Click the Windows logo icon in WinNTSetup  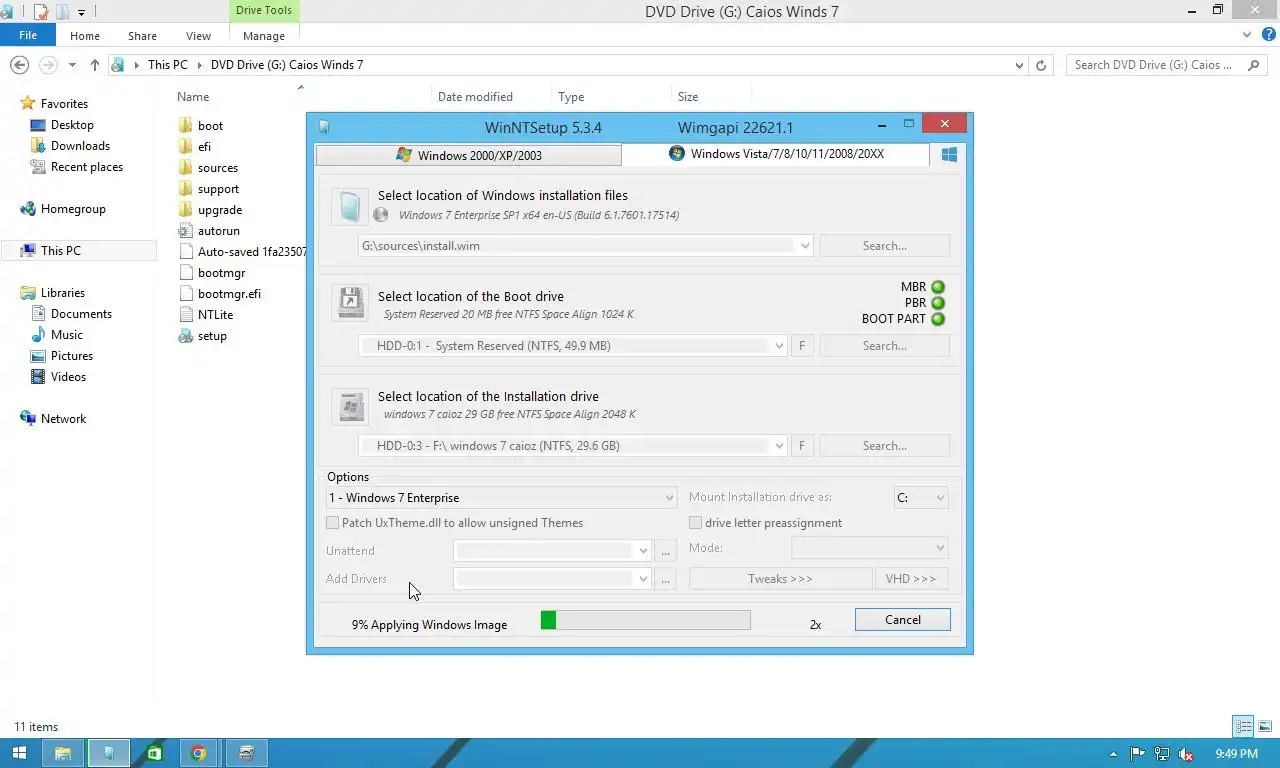949,154
